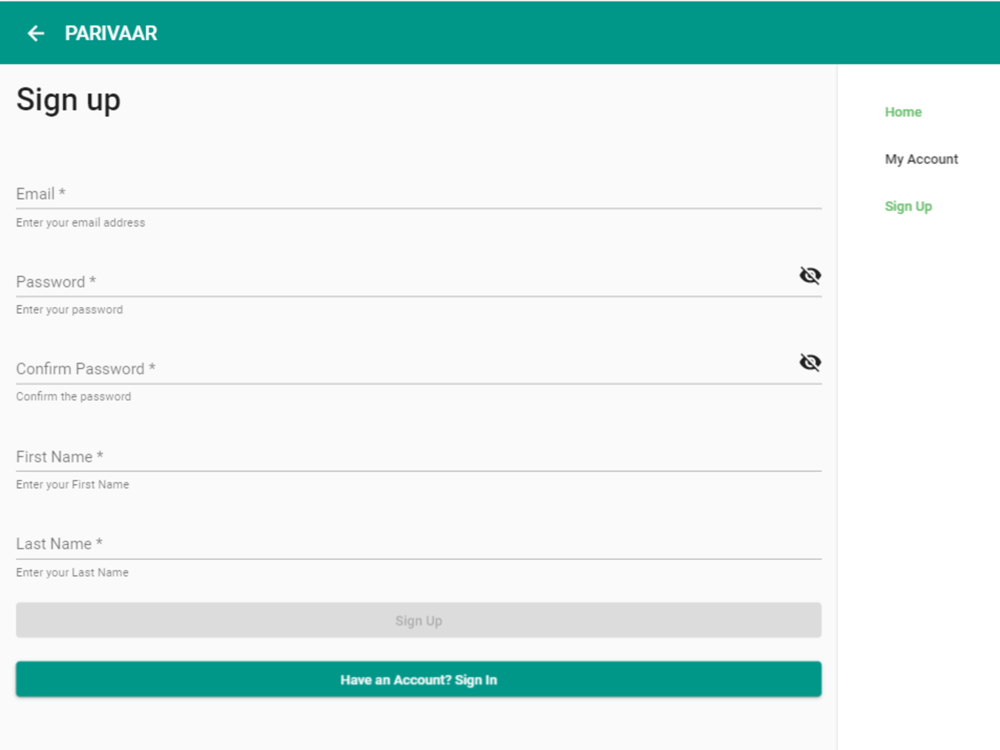The image size is (1000, 750).
Task: Click the 'Enter your Last Name' hint
Action: [72, 573]
